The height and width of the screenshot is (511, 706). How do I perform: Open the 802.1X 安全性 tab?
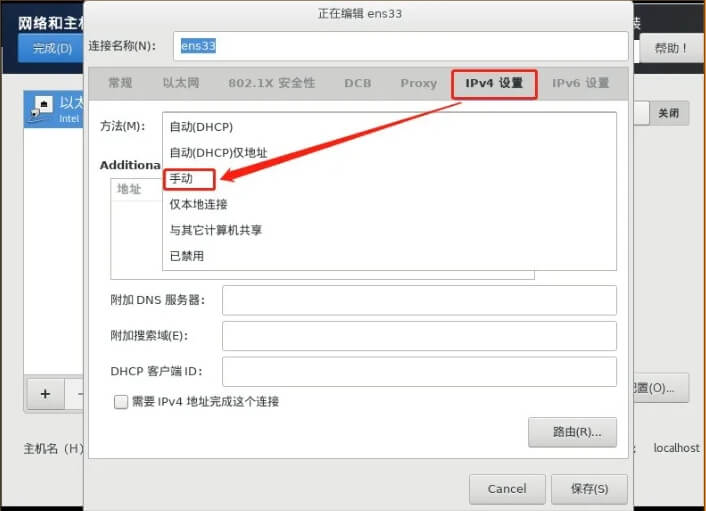click(272, 83)
